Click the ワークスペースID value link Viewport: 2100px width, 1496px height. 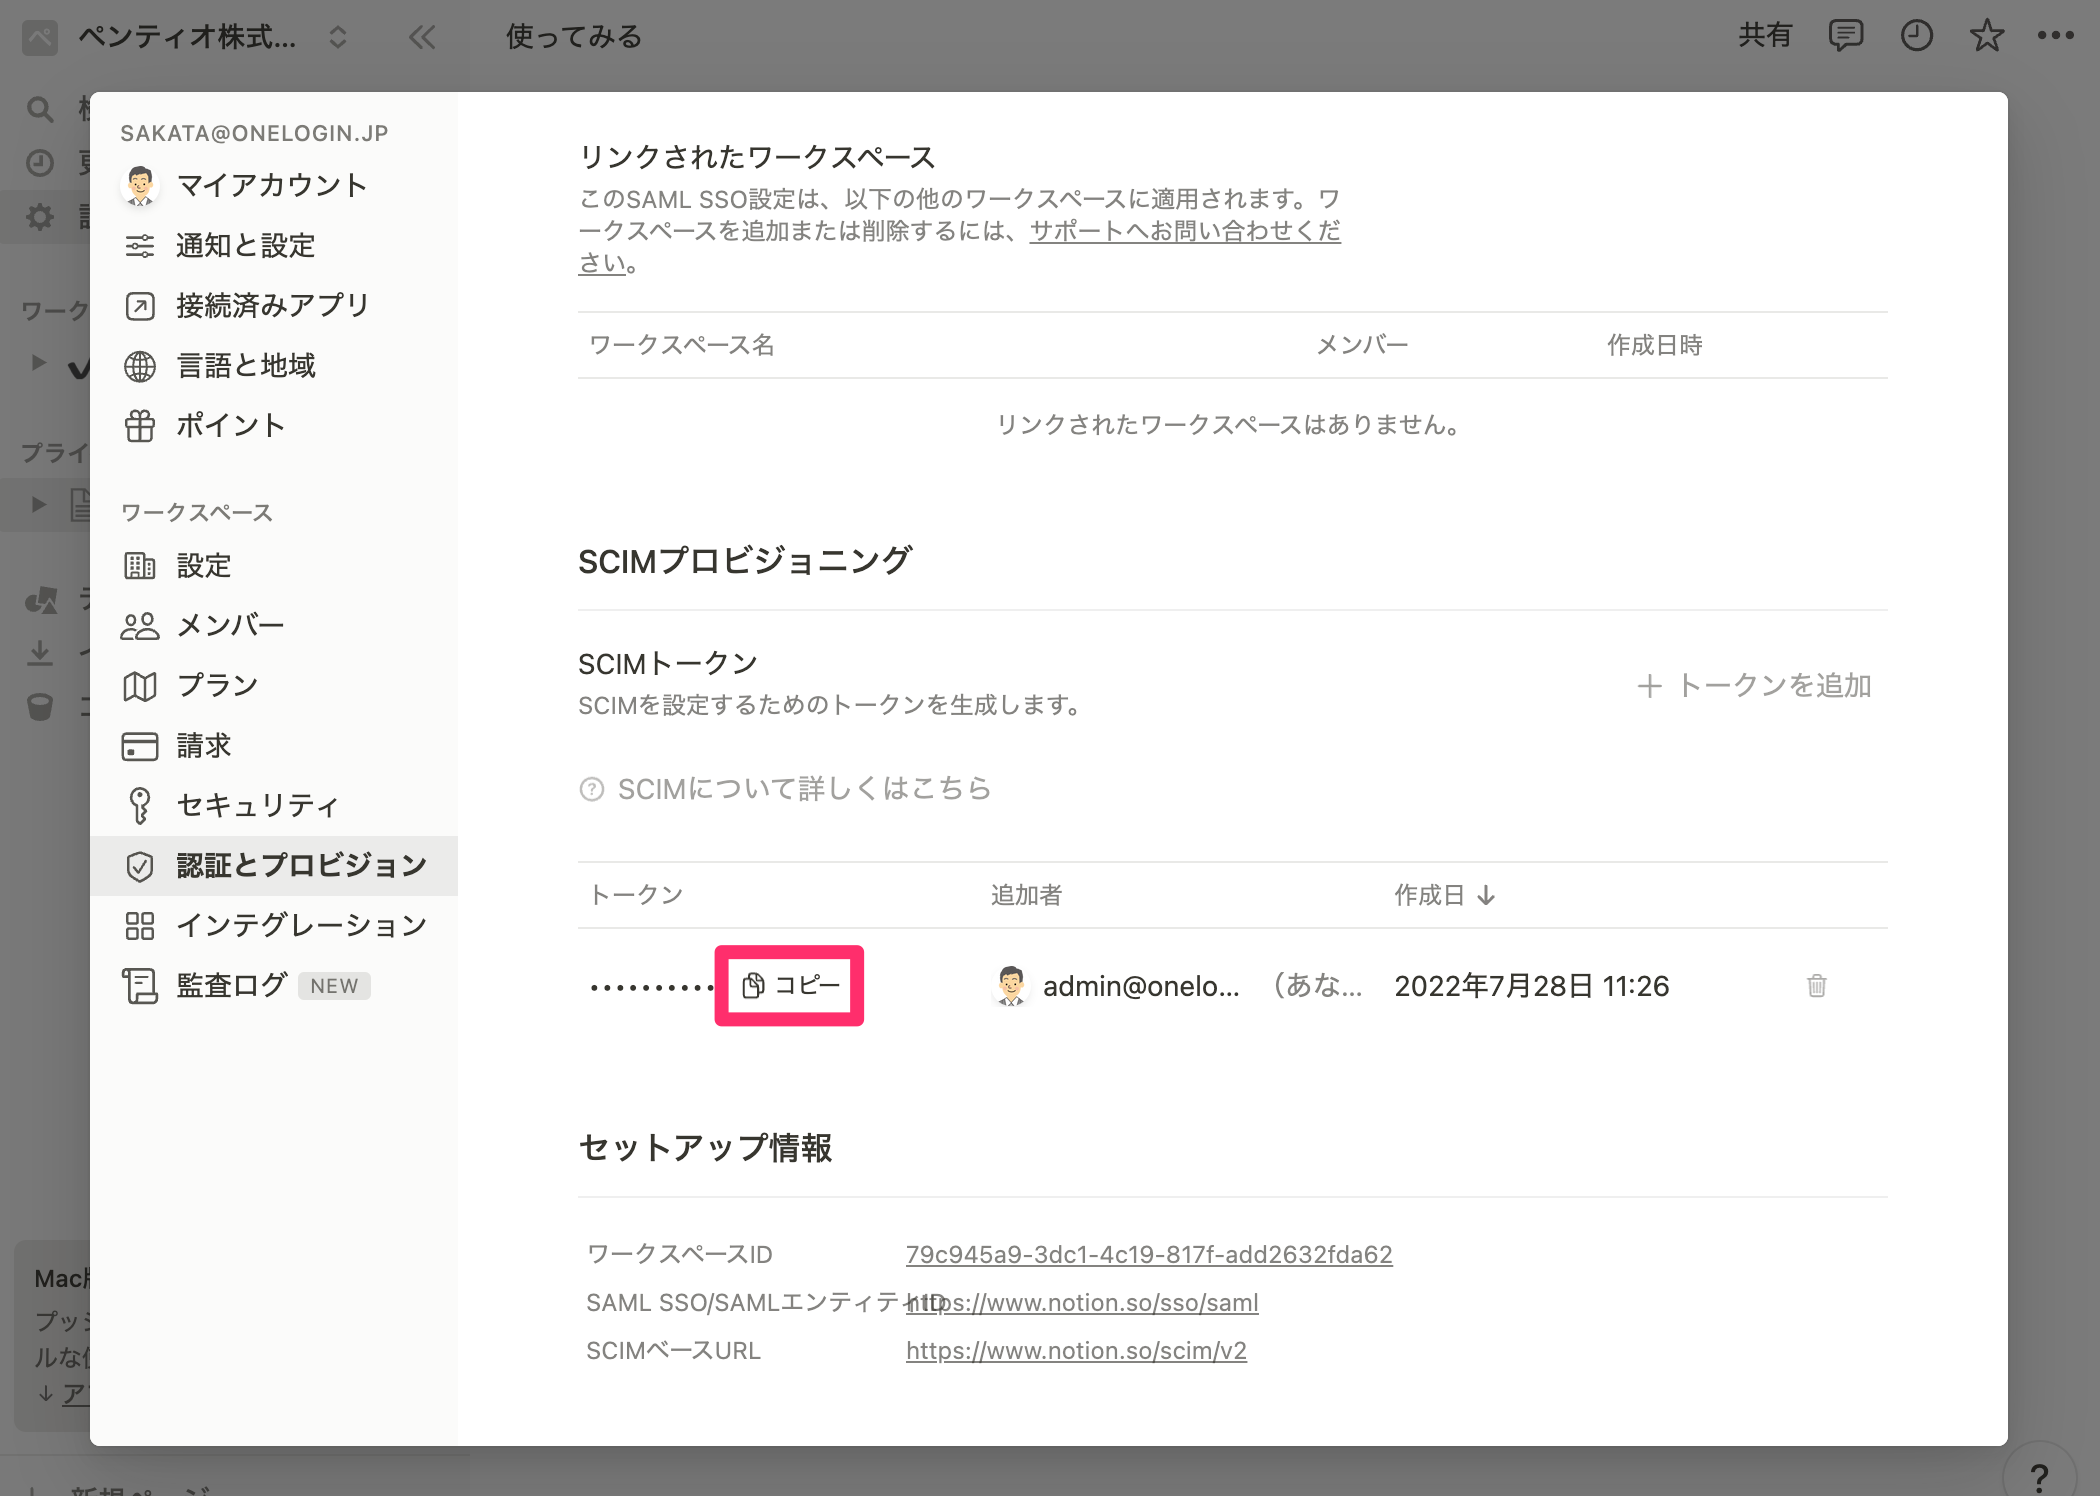1149,1254
